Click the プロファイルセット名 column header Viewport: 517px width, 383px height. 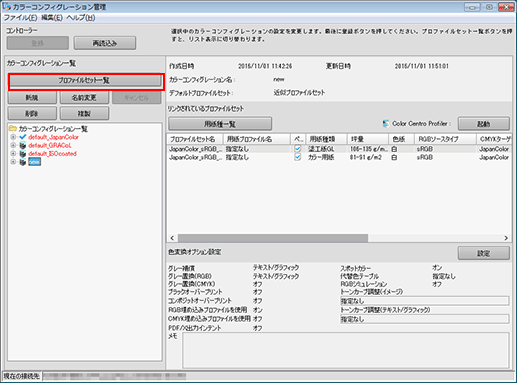point(195,139)
